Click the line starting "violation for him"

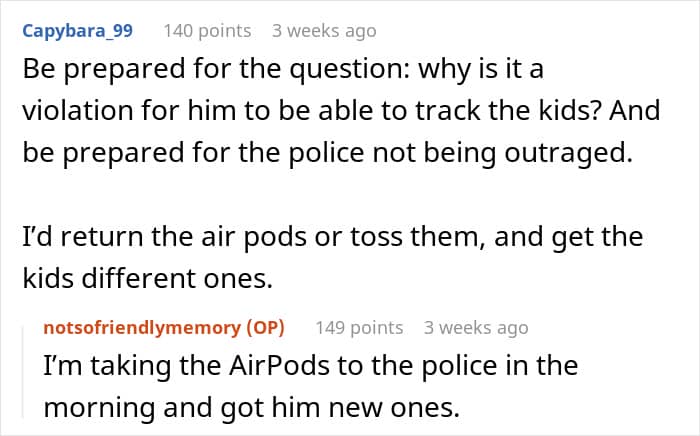pos(340,109)
